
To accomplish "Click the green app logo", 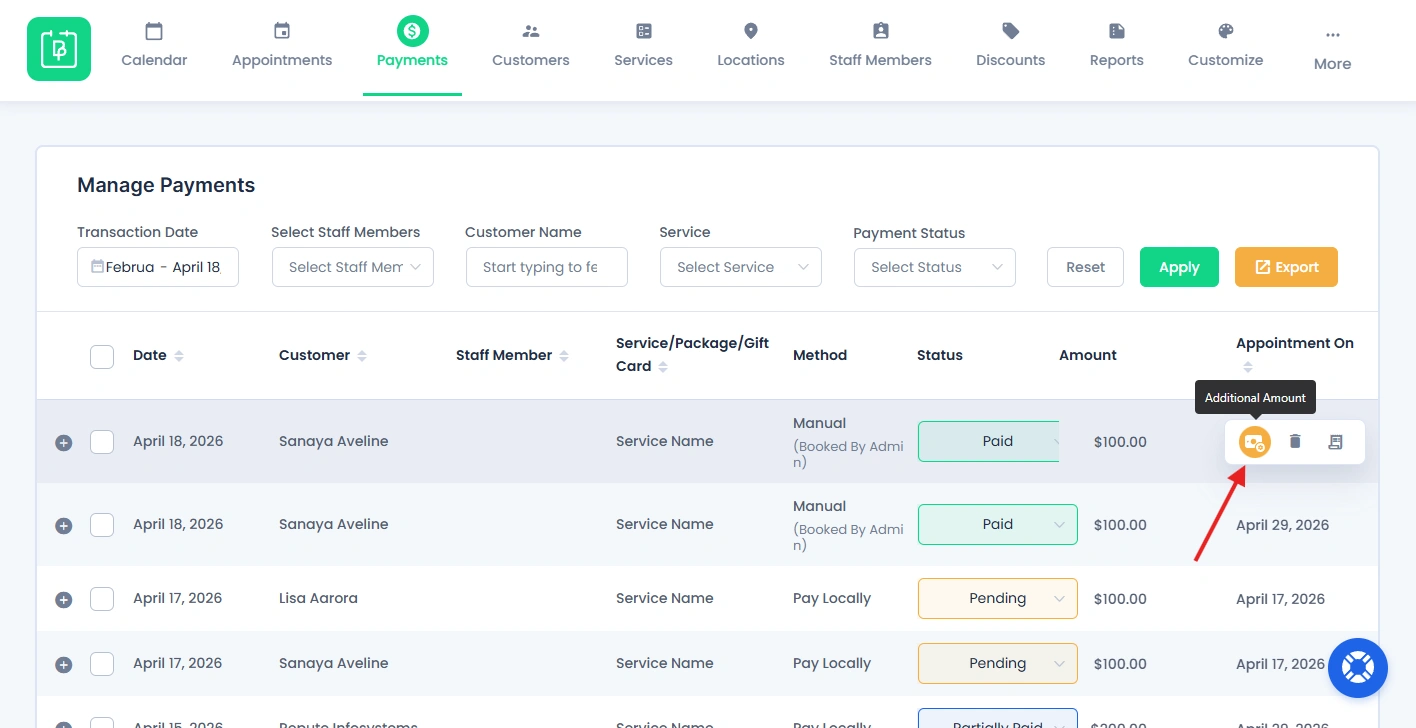I will coord(59,49).
